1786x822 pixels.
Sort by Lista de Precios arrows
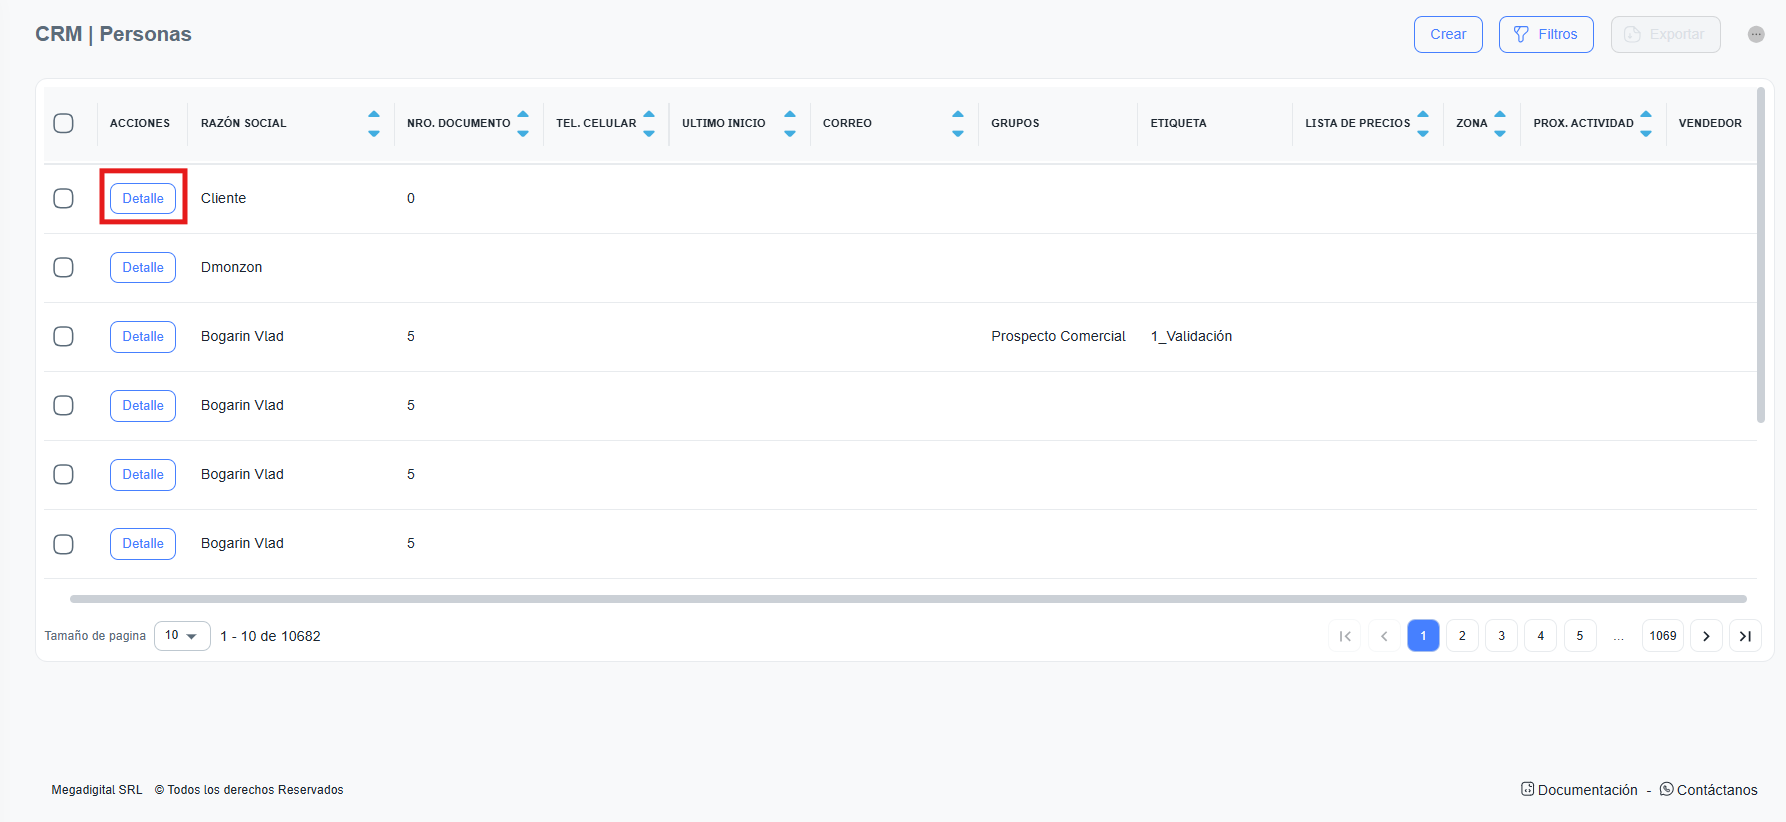[1422, 123]
